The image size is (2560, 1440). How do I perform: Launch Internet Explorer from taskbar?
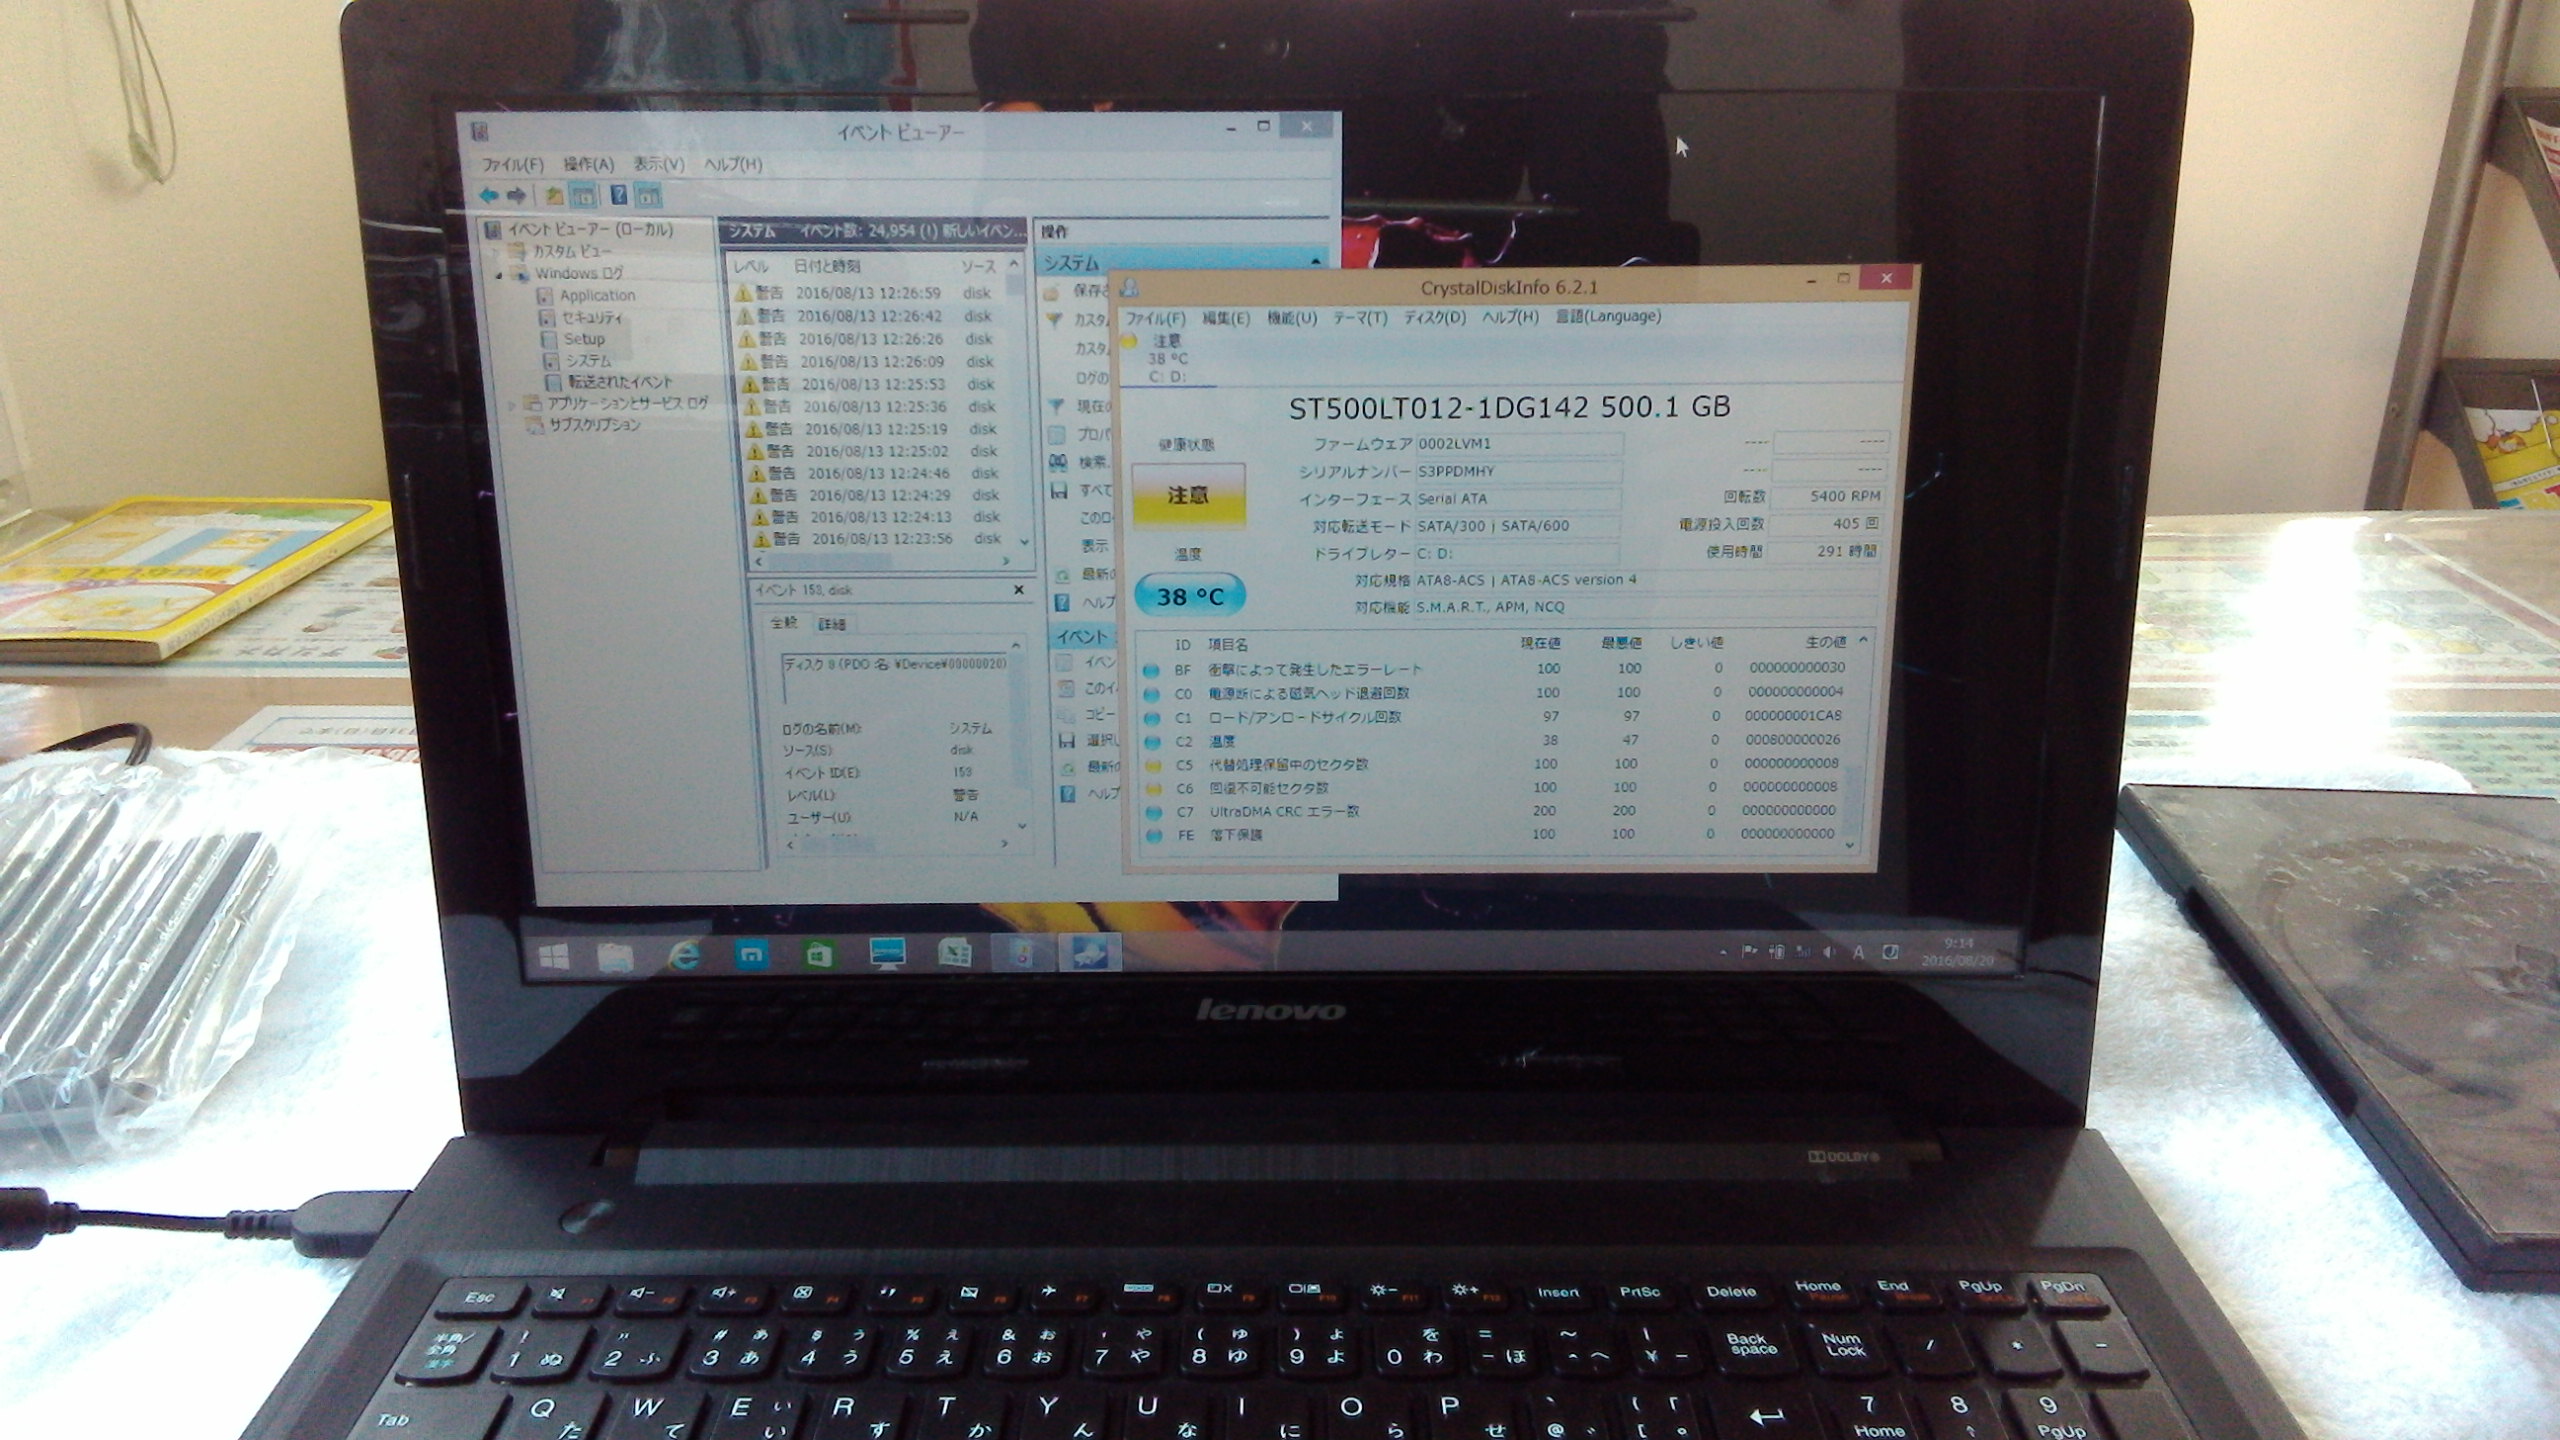(684, 957)
